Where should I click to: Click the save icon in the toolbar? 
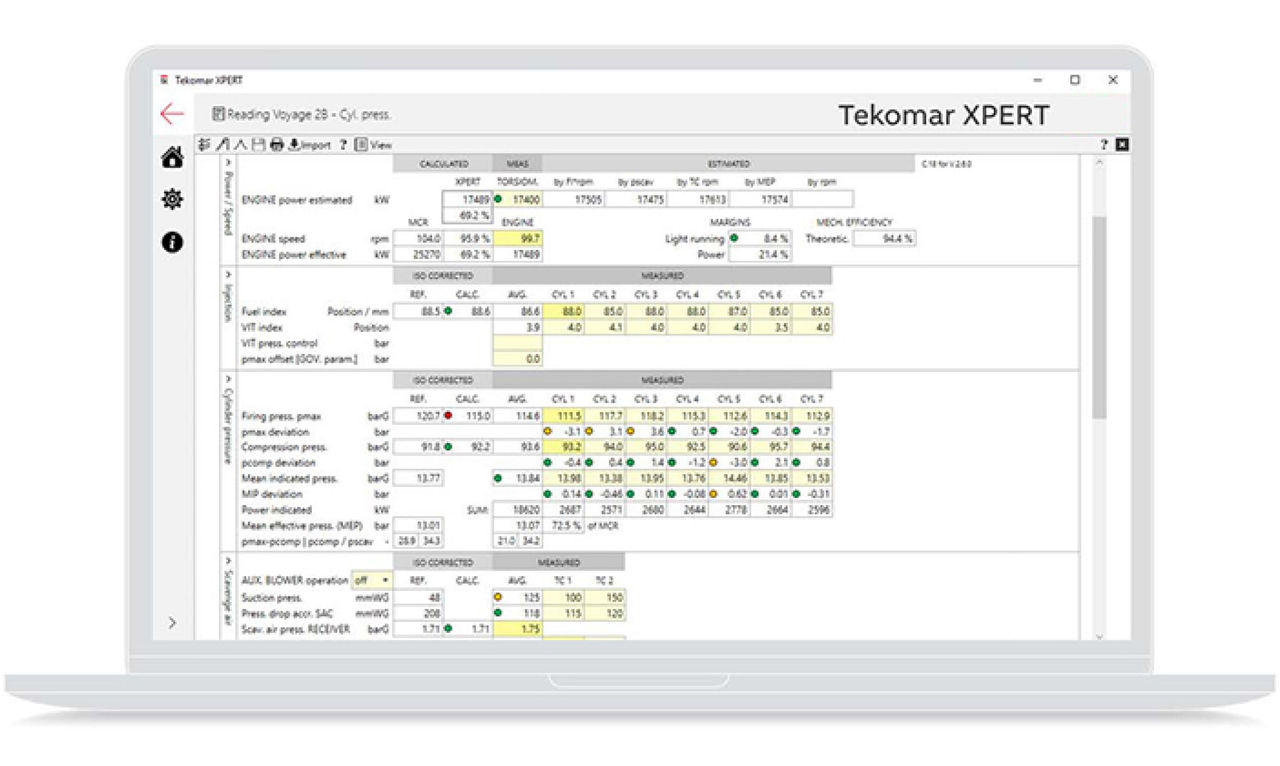pos(259,145)
